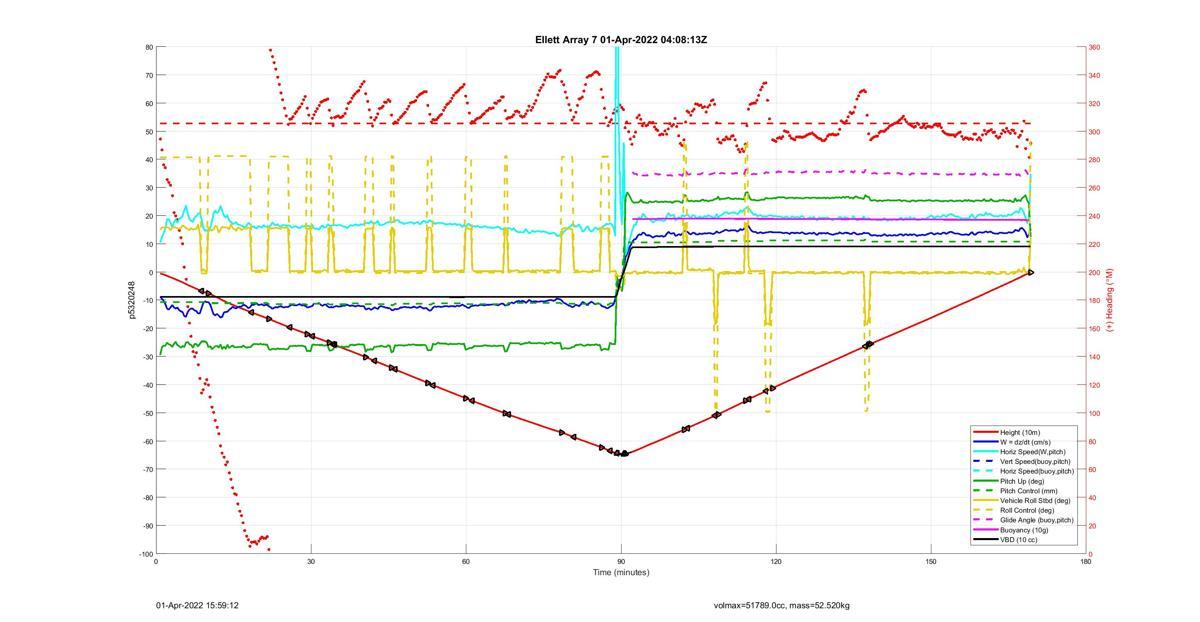Screen dimensions: 1200x622
Task: Click the left axis tick label 80
Action: [x=149, y=47]
